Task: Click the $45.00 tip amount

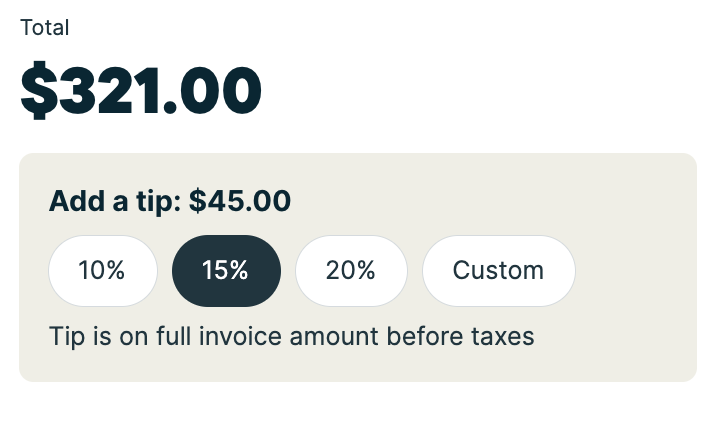Action: pos(240,202)
